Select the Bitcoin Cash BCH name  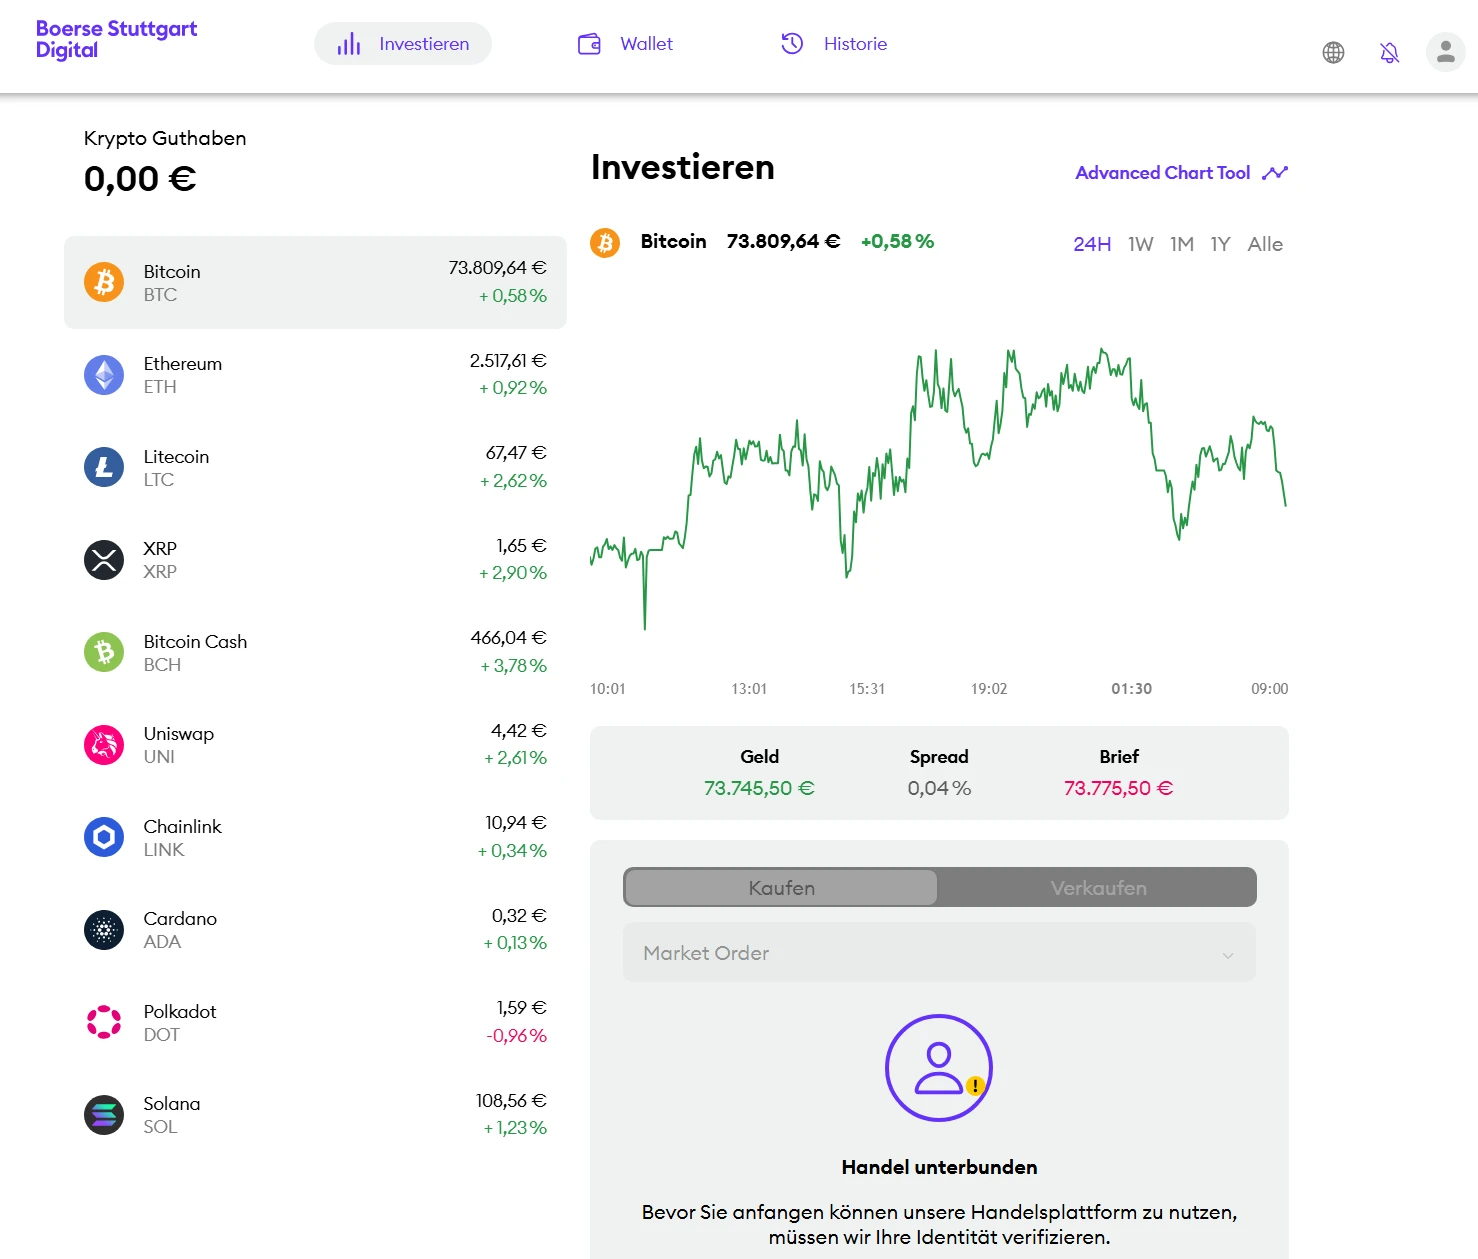(195, 653)
